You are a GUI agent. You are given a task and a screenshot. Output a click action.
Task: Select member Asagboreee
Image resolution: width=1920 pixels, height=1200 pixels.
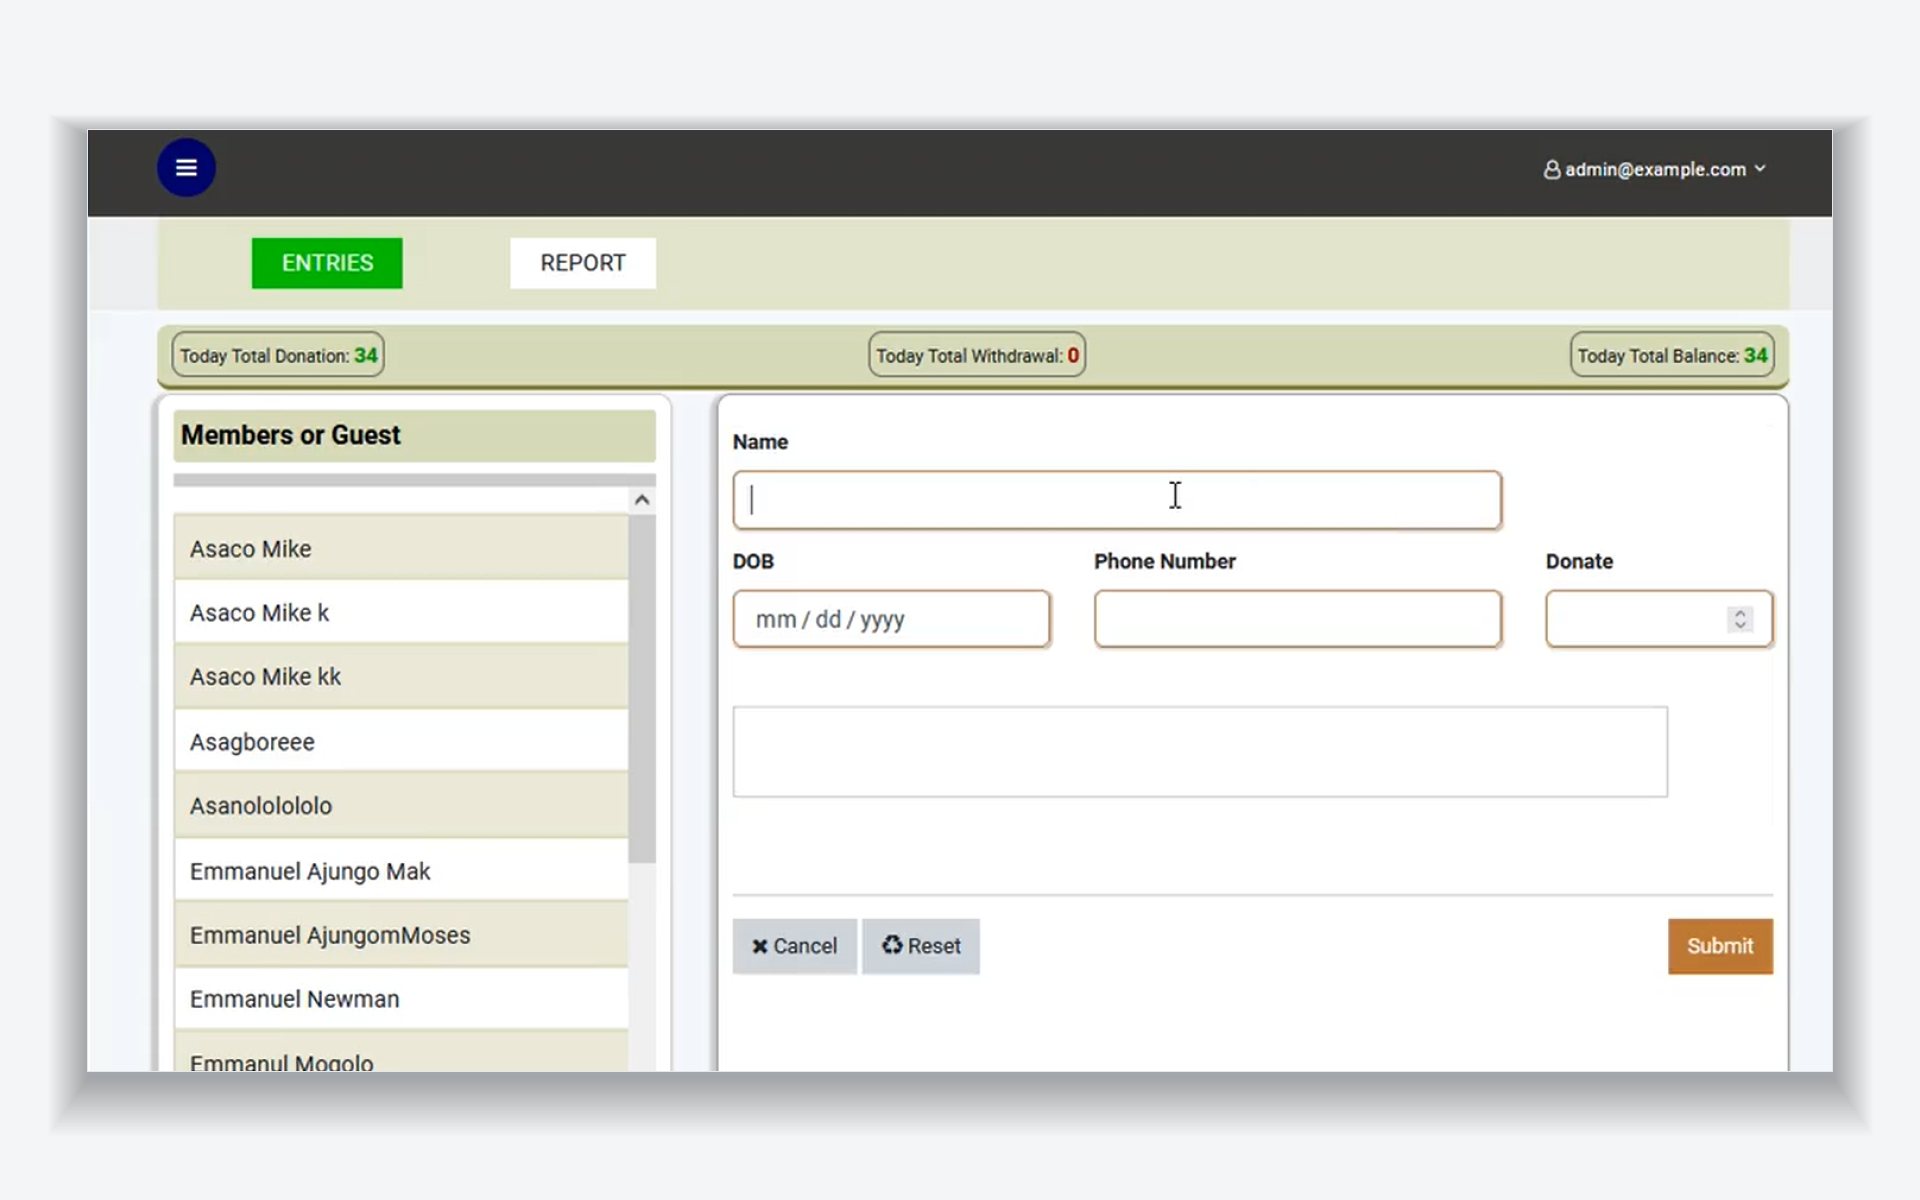(401, 741)
